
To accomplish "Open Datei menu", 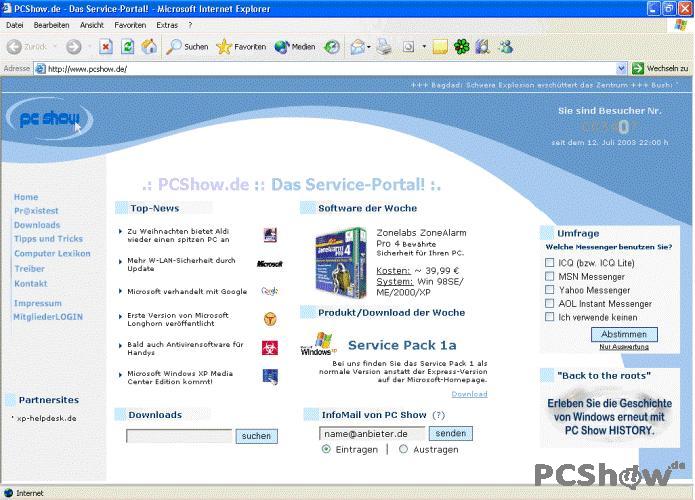I will 15,25.
